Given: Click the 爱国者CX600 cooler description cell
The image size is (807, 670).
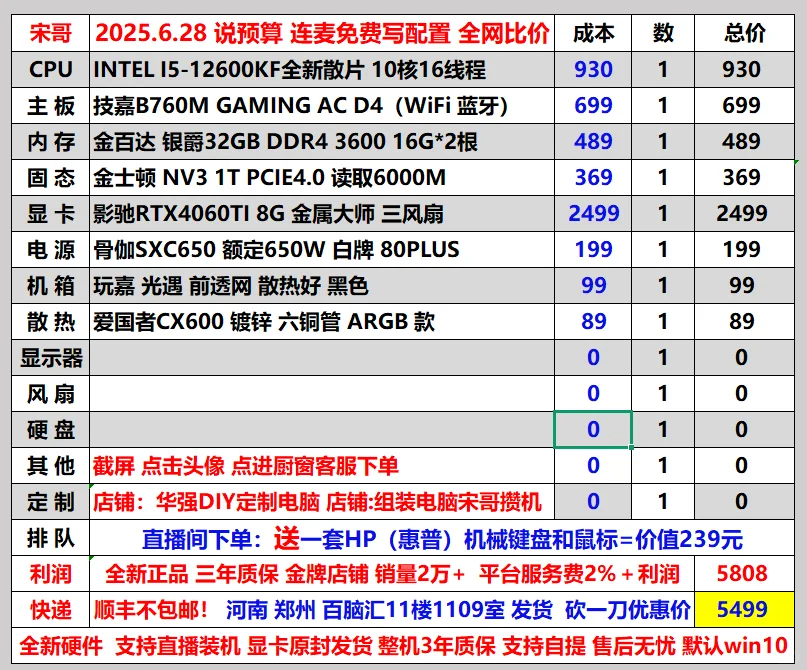Looking at the screenshot, I should [x=322, y=322].
